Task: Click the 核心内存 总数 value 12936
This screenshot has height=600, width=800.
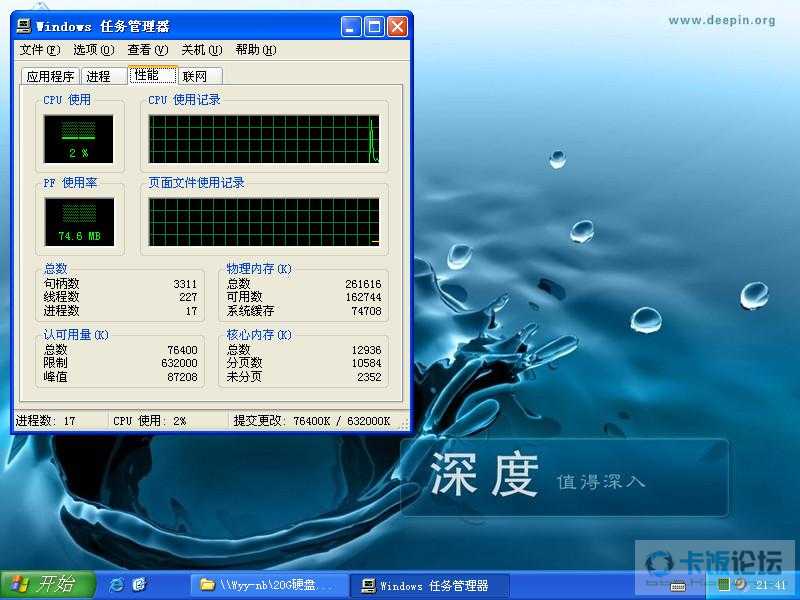Action: (x=366, y=351)
